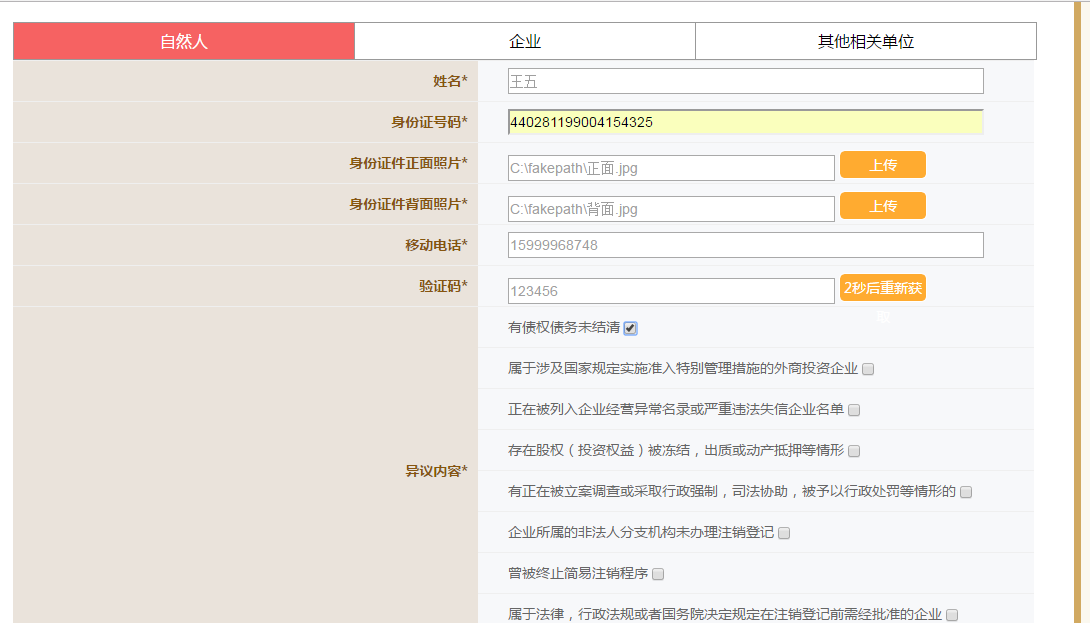This screenshot has width=1090, height=623.
Task: Open the 其他相关单位 tab
Action: coord(865,41)
